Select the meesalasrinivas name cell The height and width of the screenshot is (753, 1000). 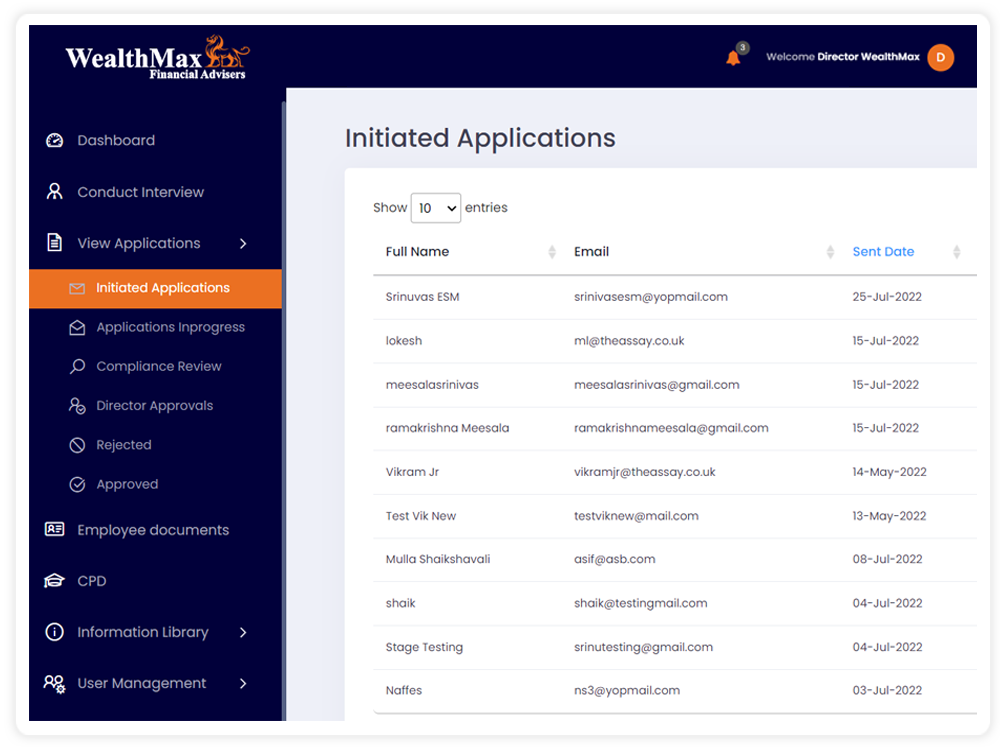pos(432,385)
